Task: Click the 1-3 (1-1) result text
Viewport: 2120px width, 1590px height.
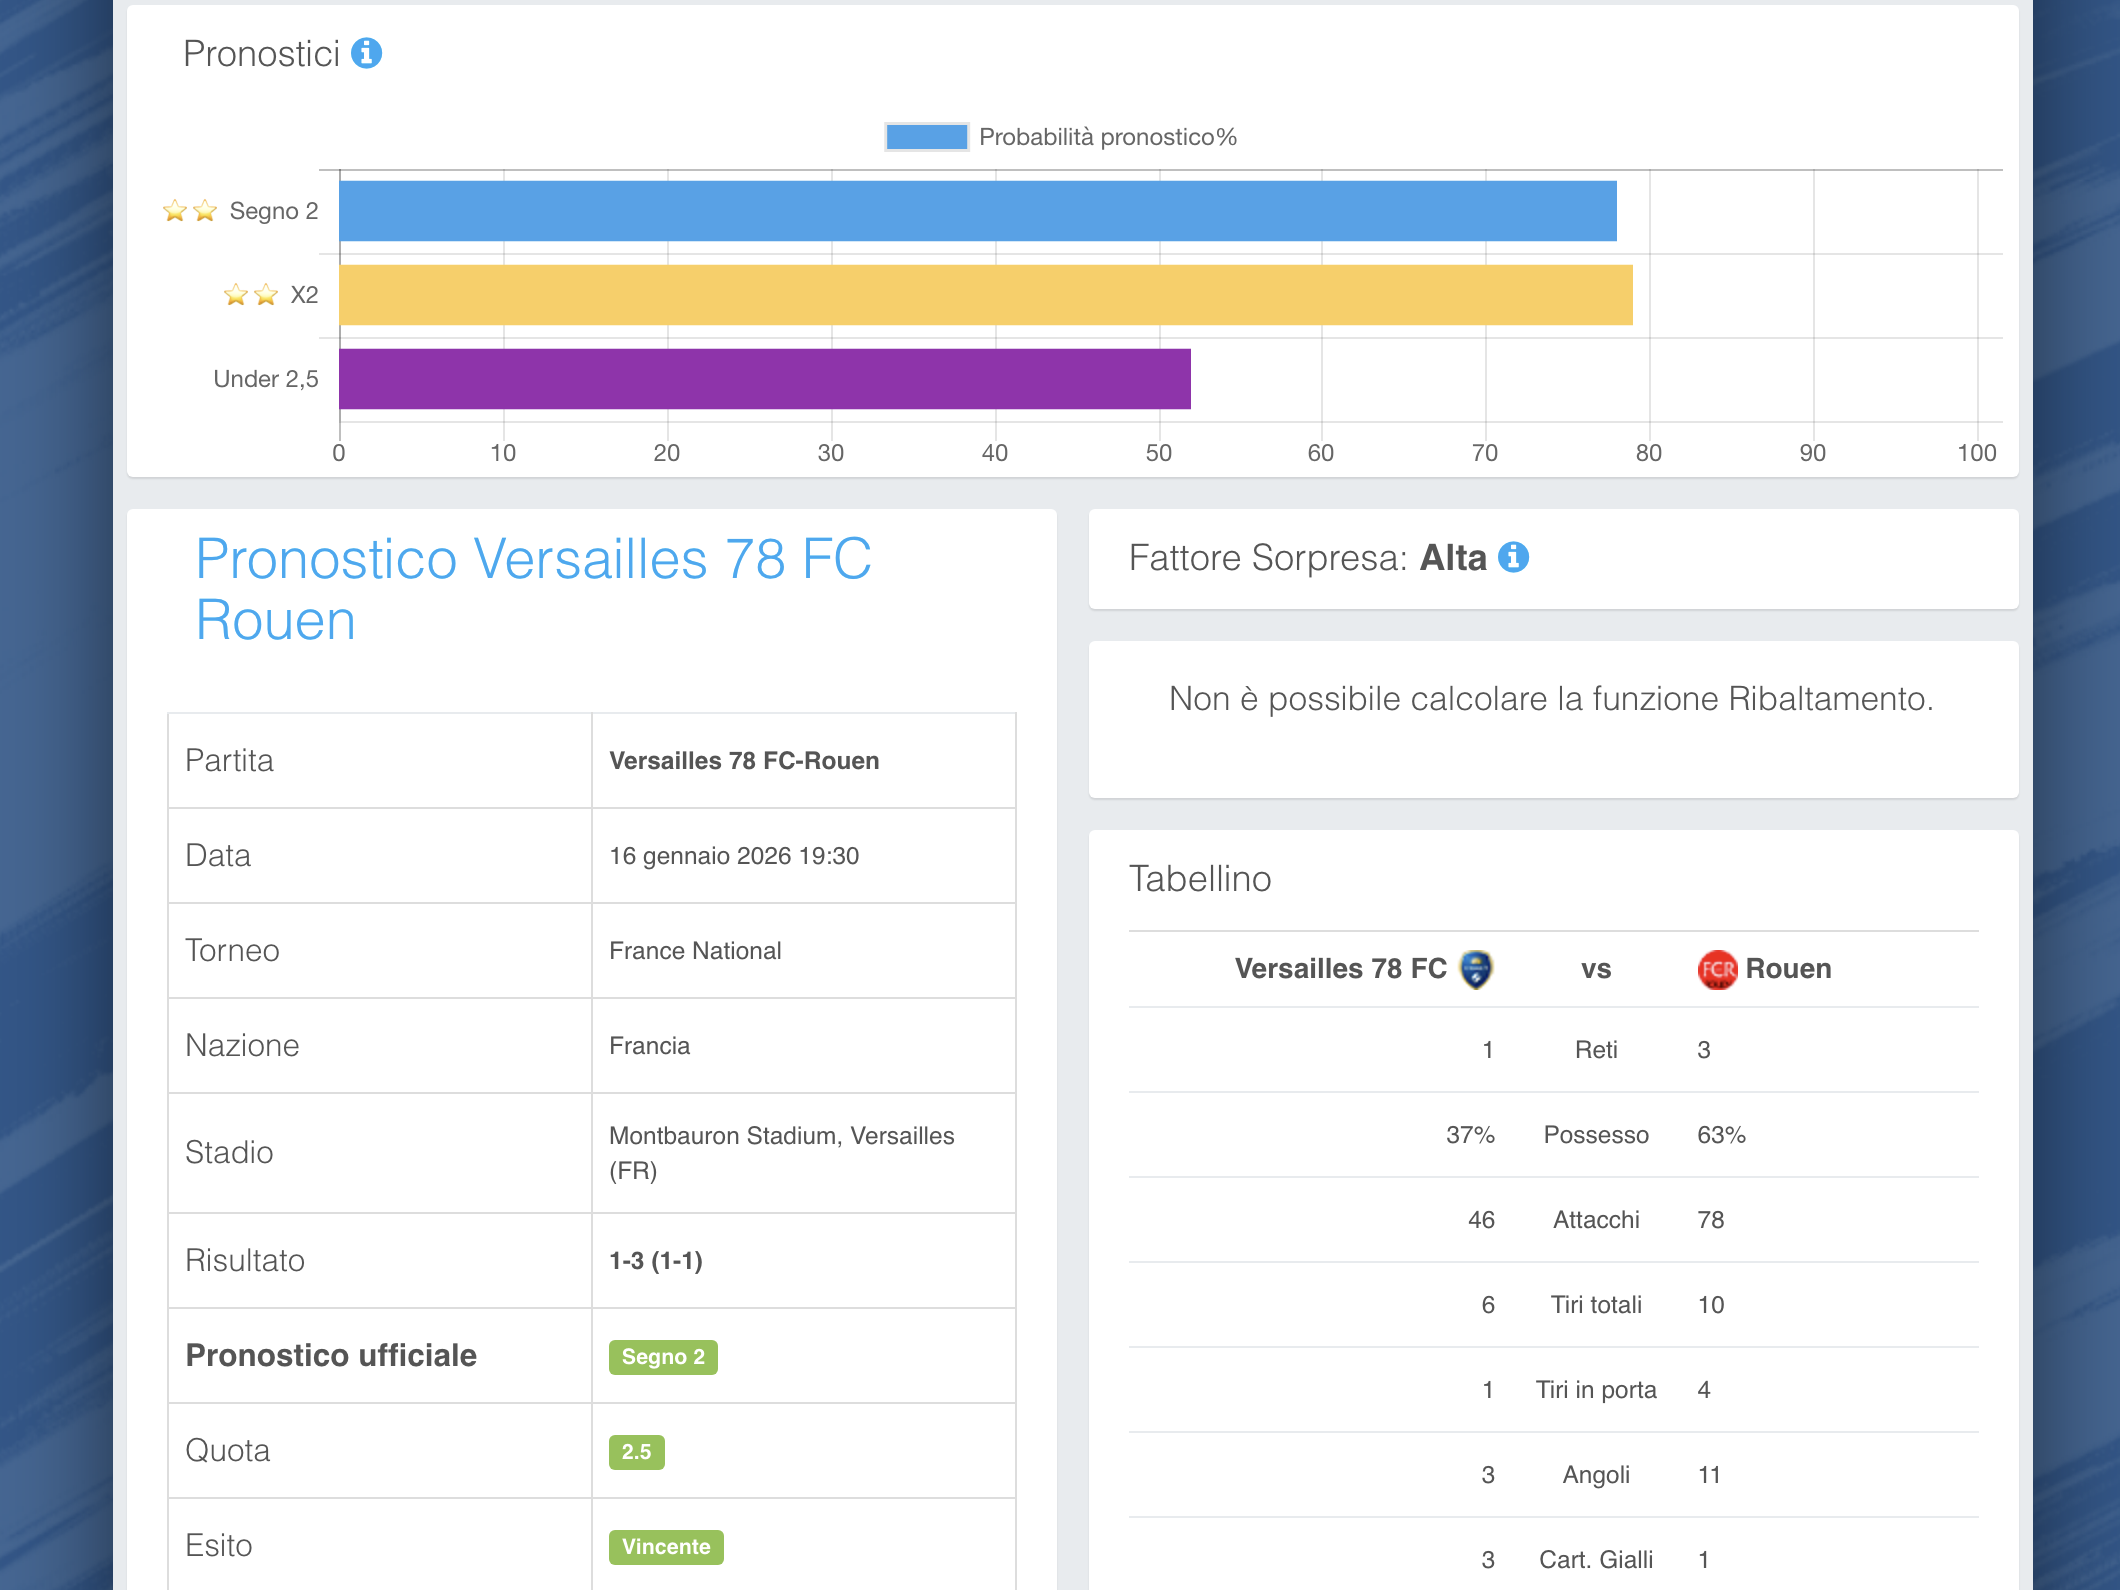Action: tap(656, 1261)
